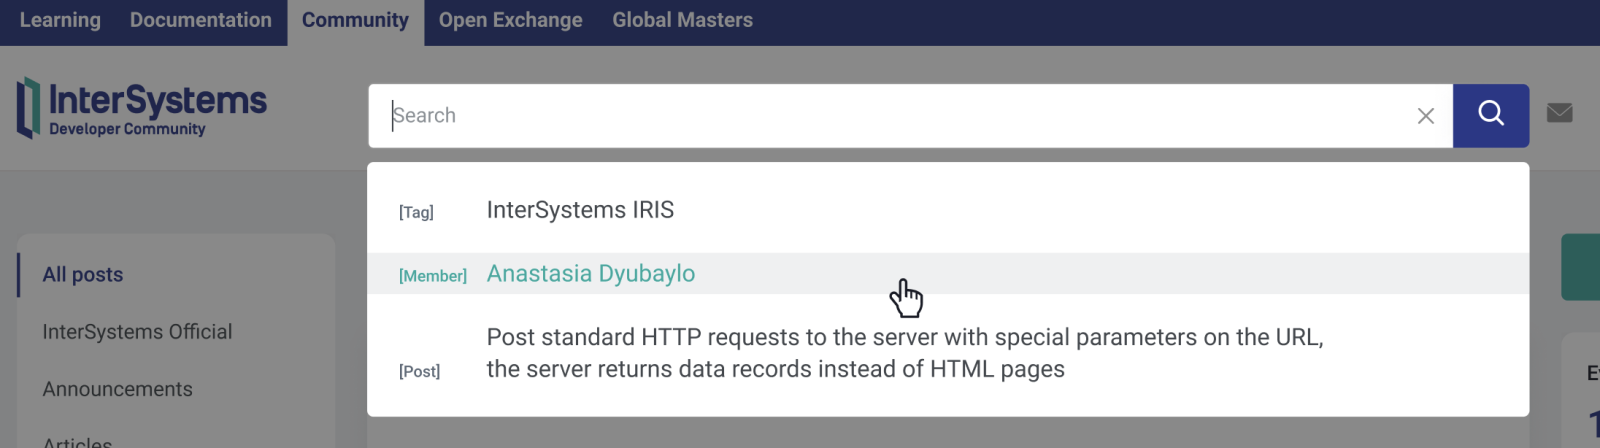Screen dimensions: 1600x448
Task: Click the Developer Community wordmark text
Action: 127,129
